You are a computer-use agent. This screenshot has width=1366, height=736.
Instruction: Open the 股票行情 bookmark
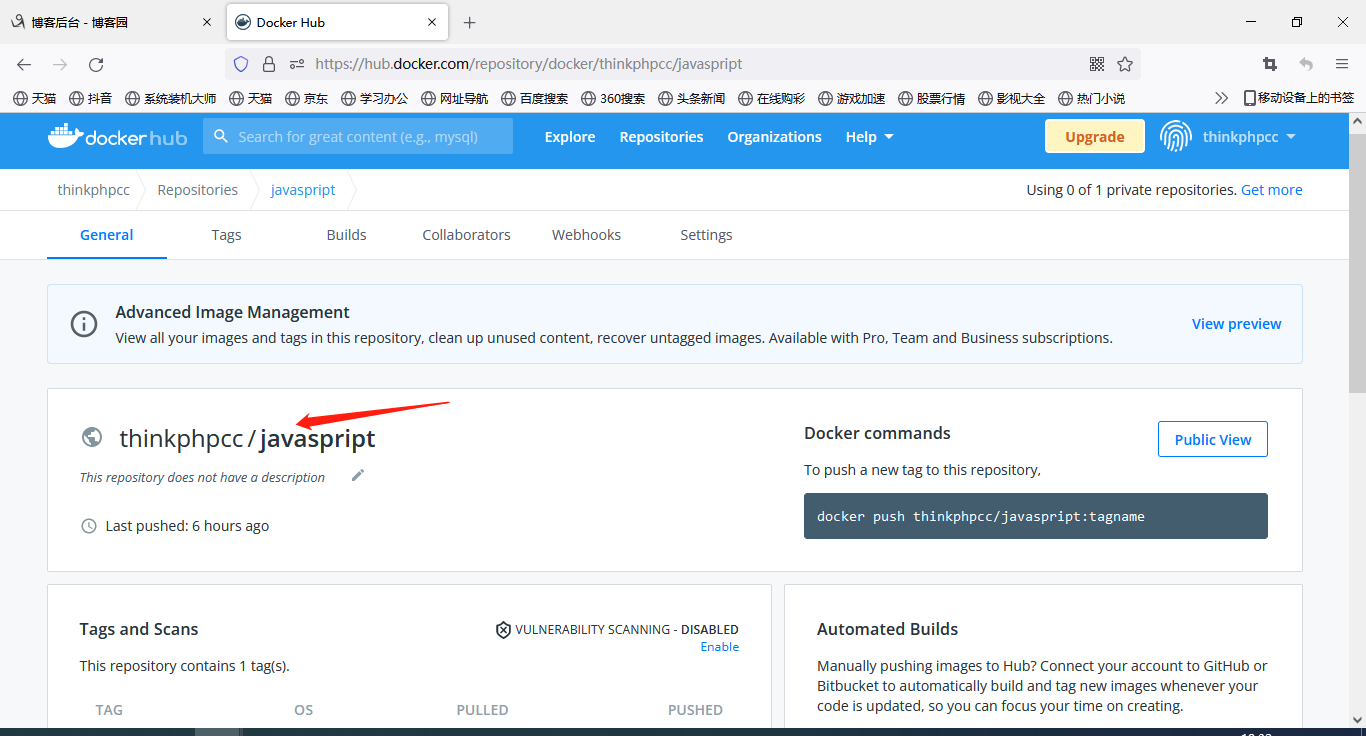click(932, 98)
